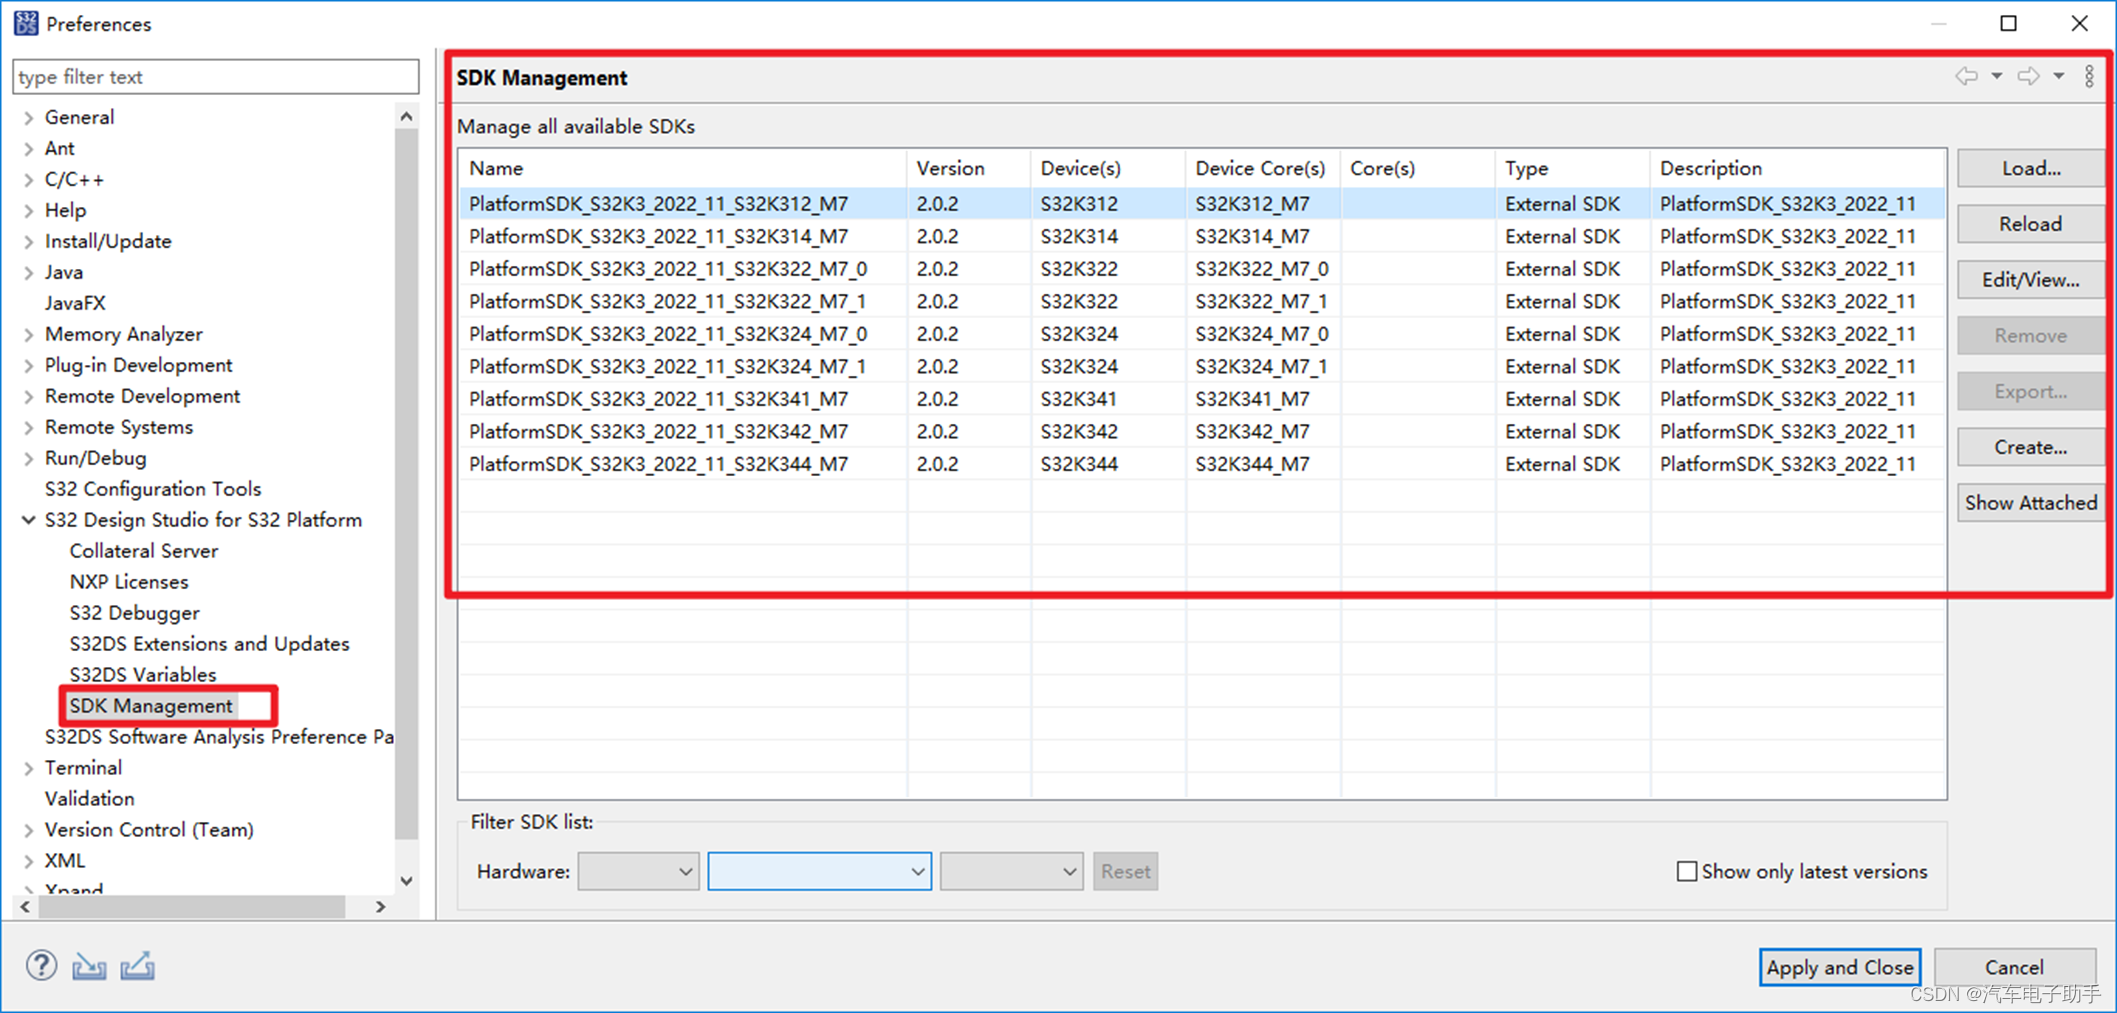
Task: Click the Device Core(s) column header
Action: (1264, 168)
